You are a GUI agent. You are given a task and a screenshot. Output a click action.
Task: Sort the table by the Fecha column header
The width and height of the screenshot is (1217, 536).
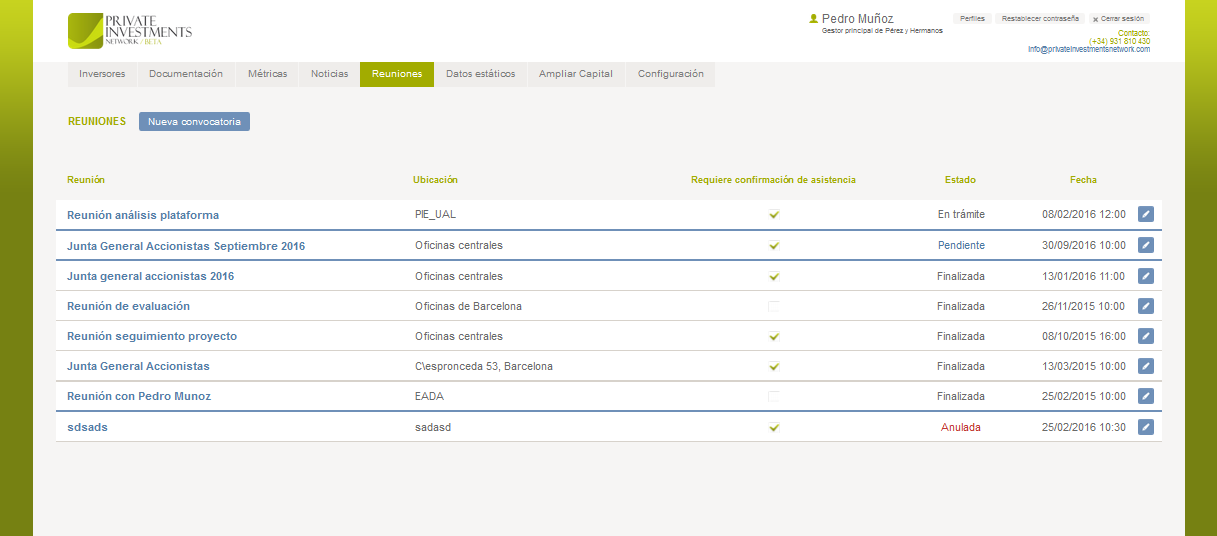tap(1083, 180)
